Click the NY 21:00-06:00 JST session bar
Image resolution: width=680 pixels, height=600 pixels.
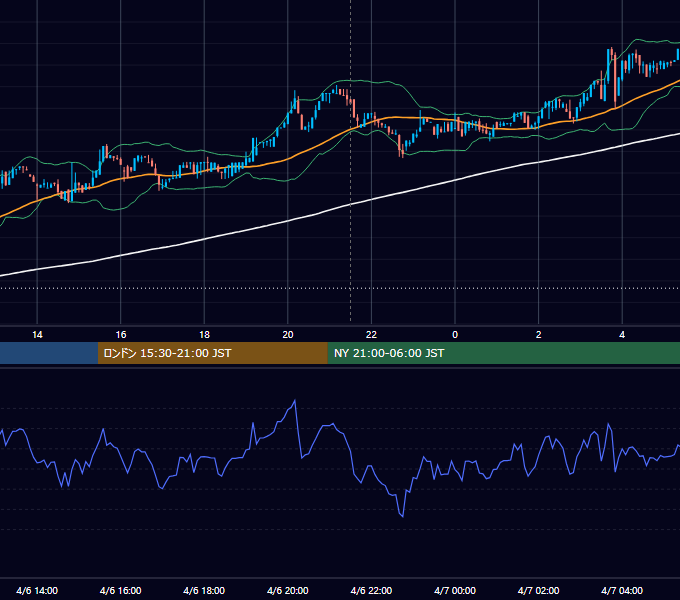[503, 353]
